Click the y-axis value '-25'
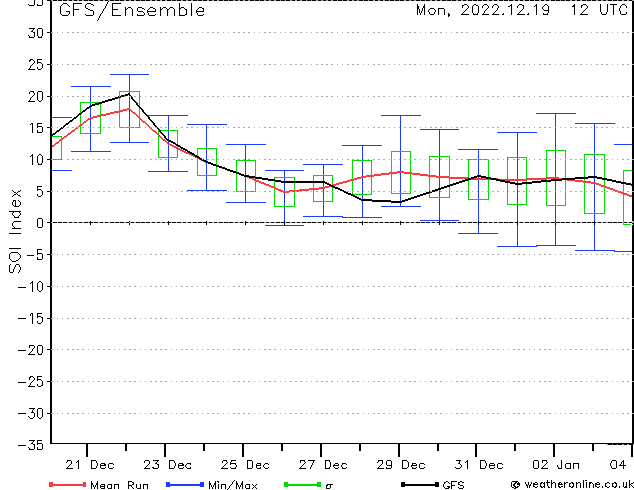634x490 pixels. [31, 382]
